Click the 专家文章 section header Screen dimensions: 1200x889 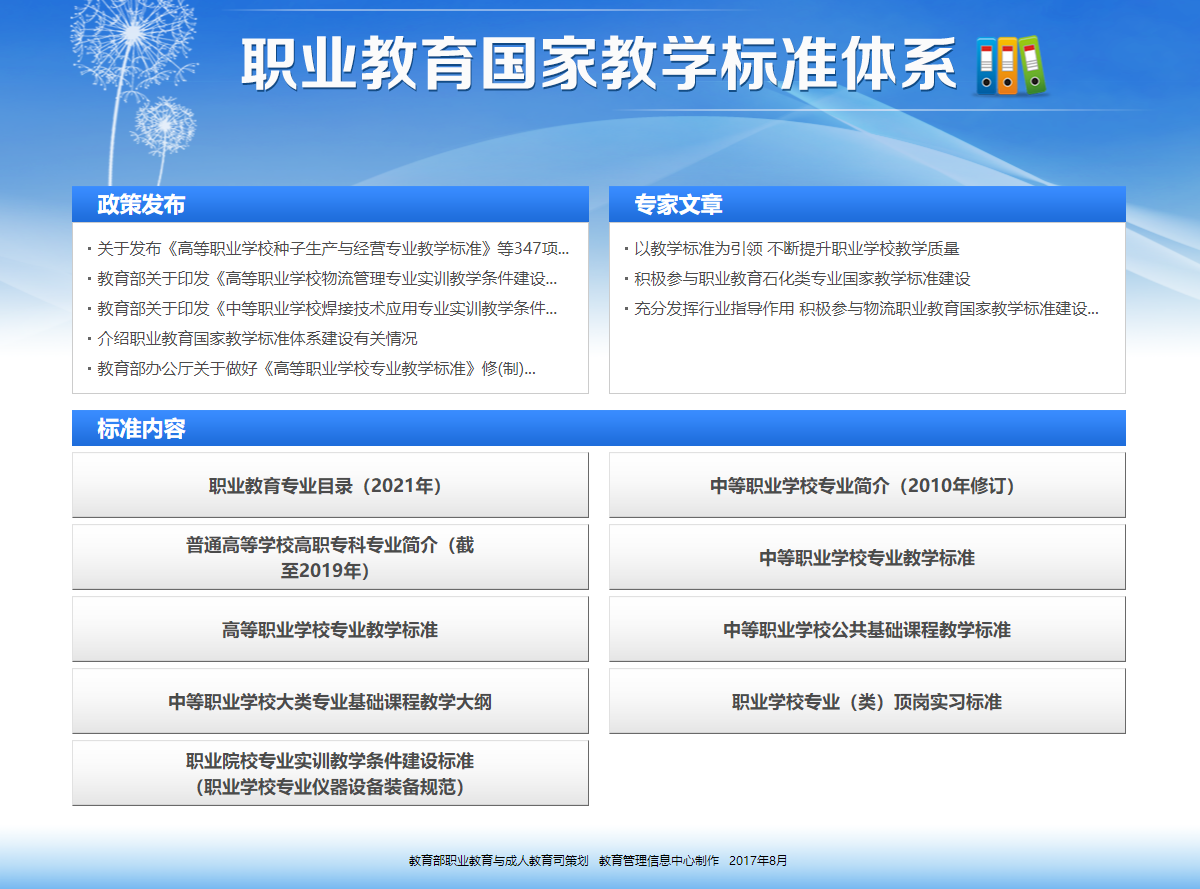pos(678,205)
